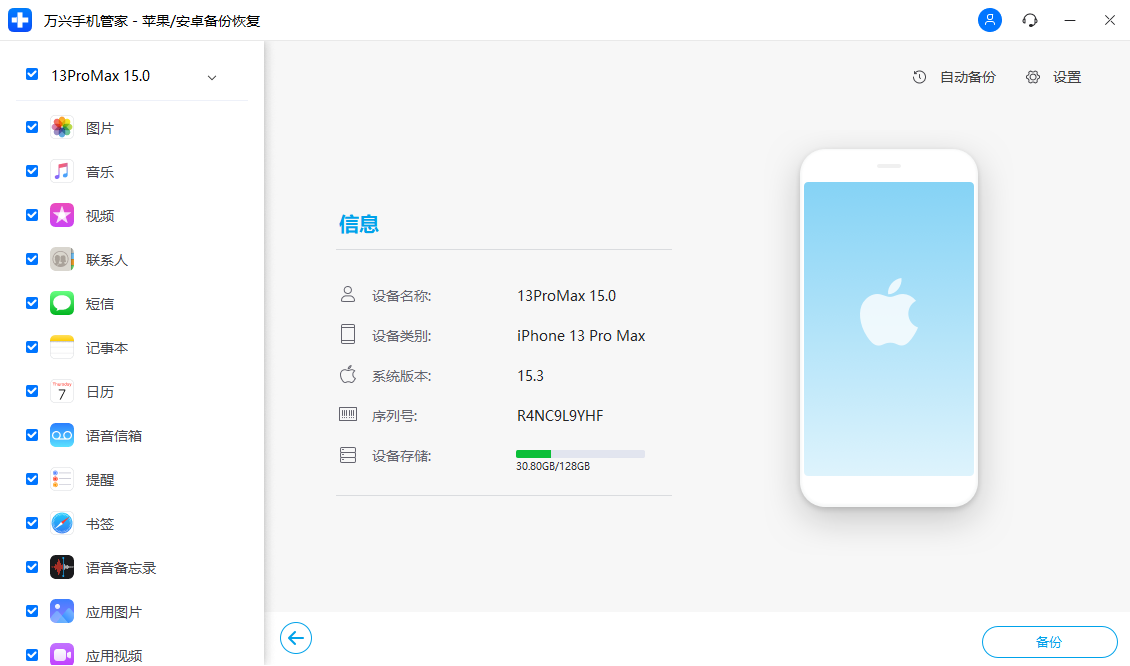Viewport: 1130px width, 666px height.
Task: Uncheck the 记事本 checkbox
Action: (32, 347)
